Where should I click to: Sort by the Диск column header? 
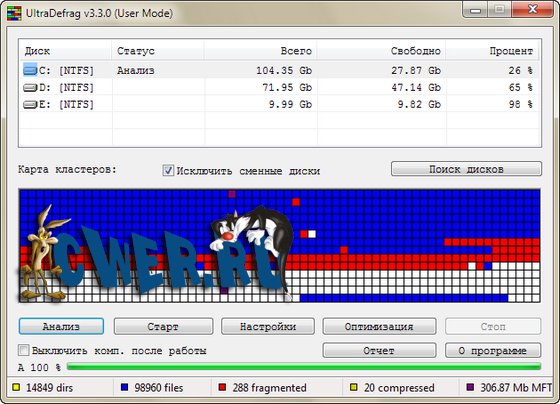coord(65,51)
